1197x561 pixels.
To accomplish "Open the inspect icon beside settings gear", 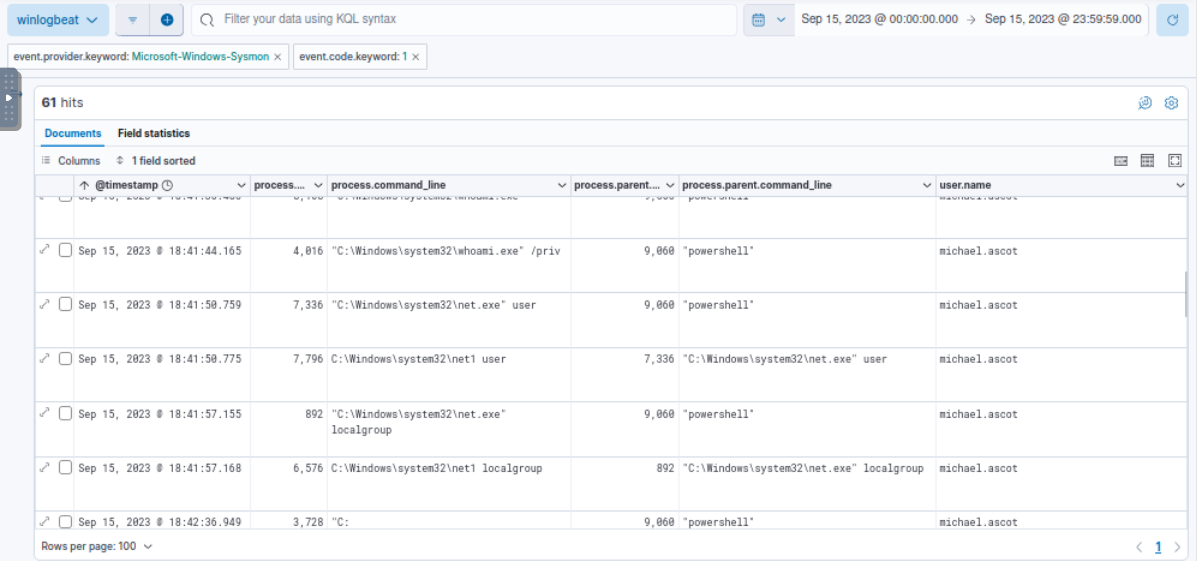I will (x=1145, y=103).
